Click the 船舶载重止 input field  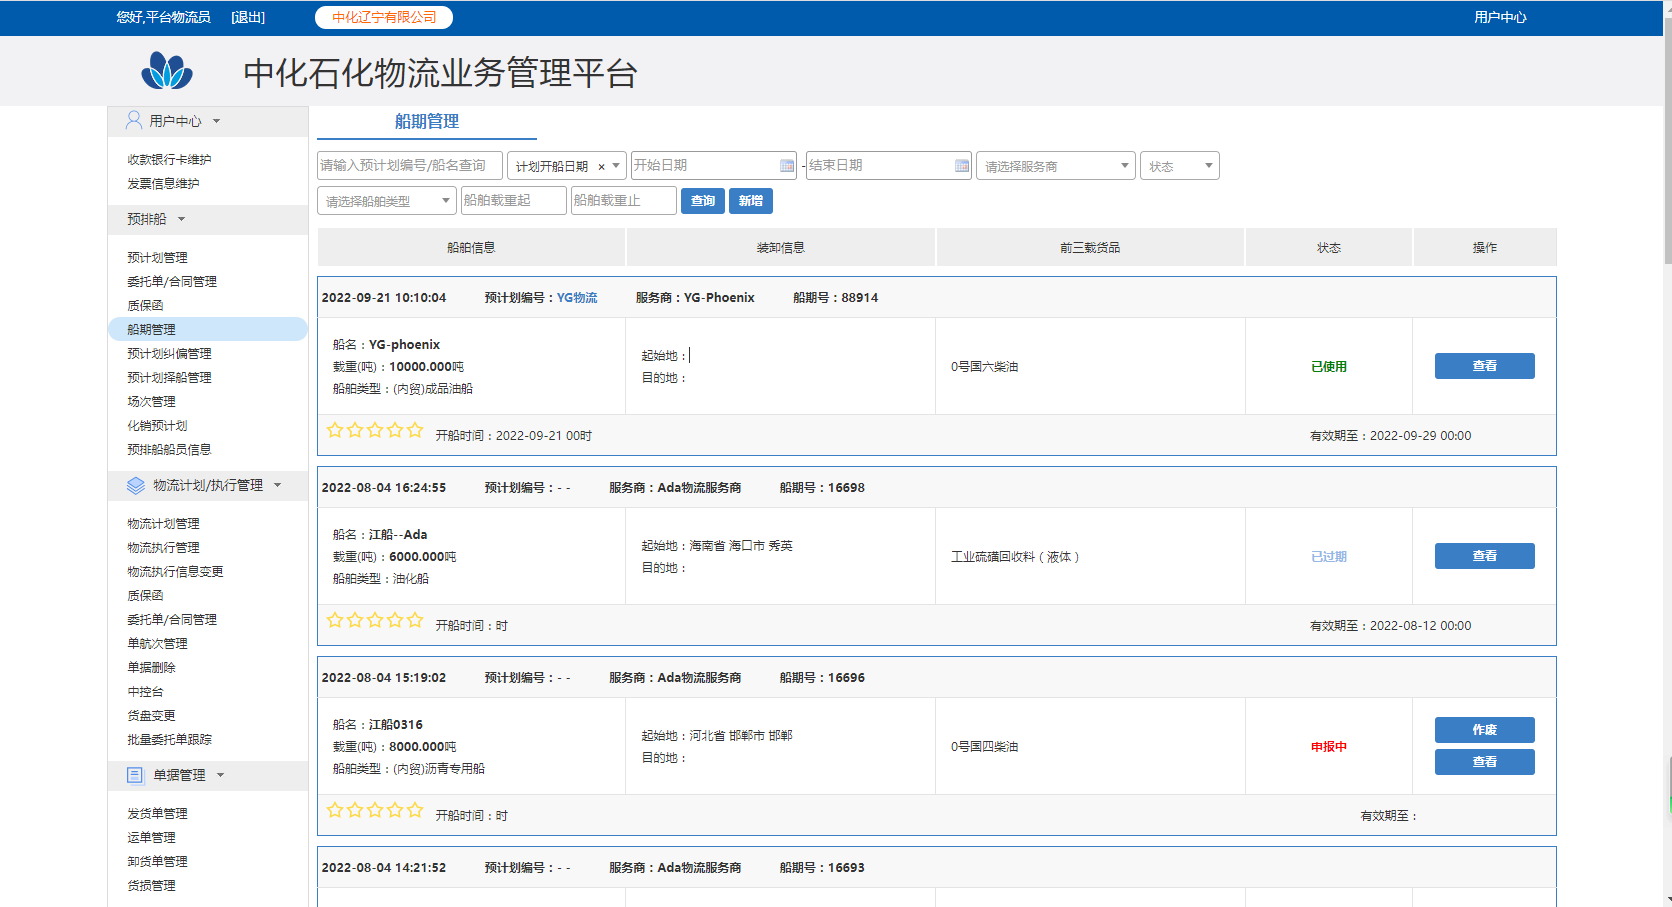pyautogui.click(x=624, y=201)
